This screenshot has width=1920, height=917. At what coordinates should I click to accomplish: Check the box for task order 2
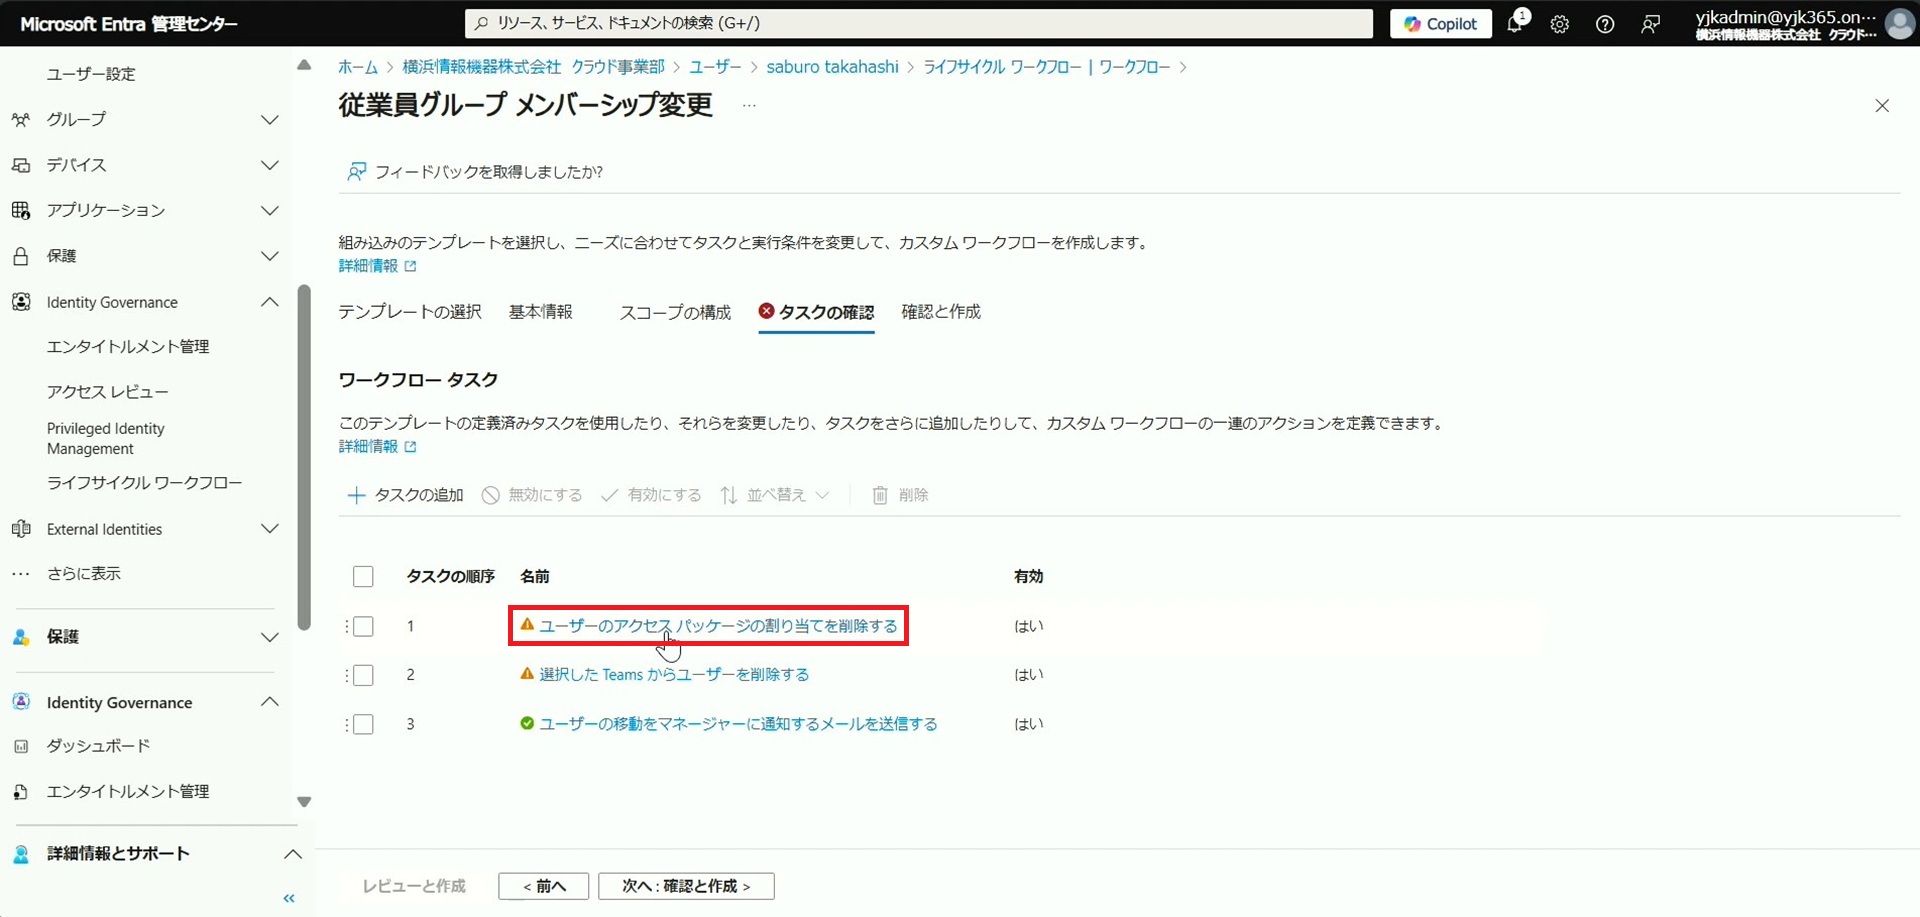pyautogui.click(x=363, y=675)
